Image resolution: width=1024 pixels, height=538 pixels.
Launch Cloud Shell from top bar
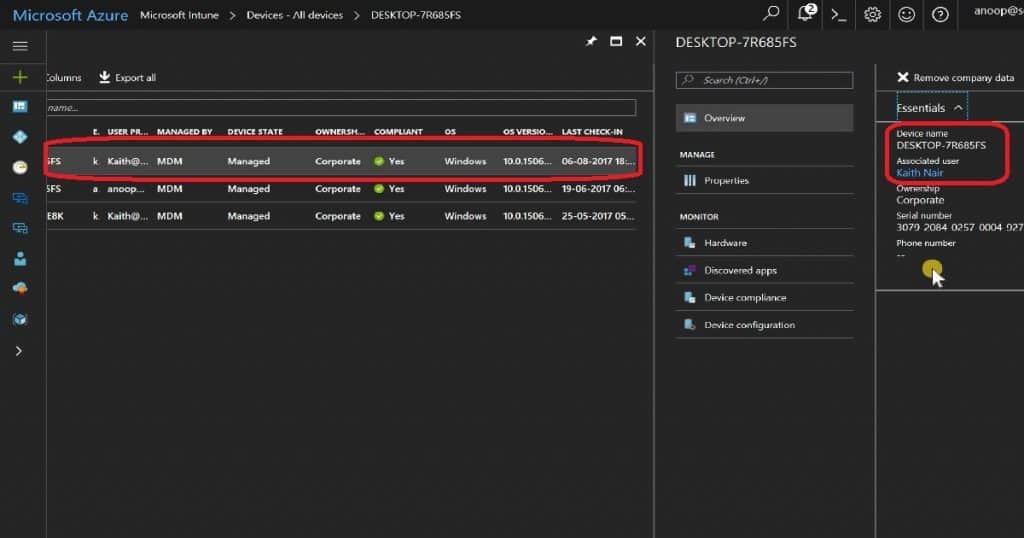(839, 14)
